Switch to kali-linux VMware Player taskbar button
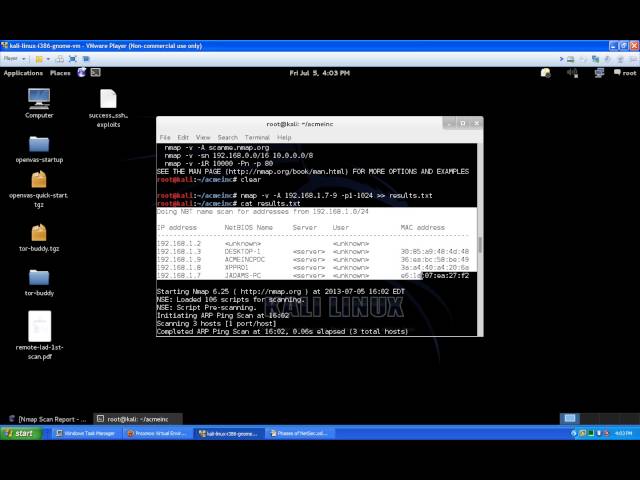Image resolution: width=640 pixels, height=480 pixels. click(x=228, y=433)
